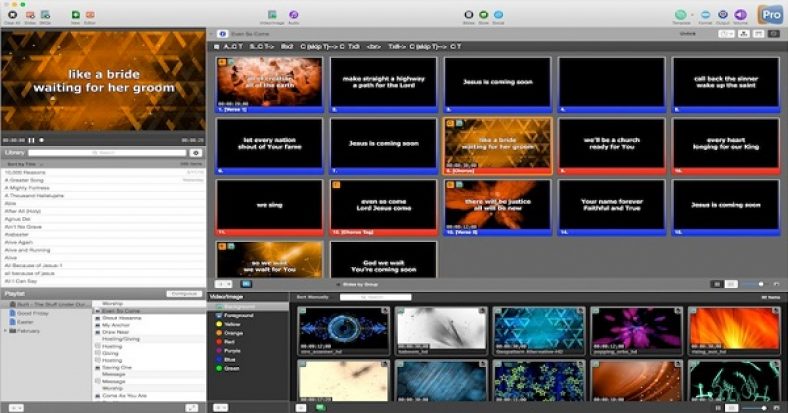Click the Output toolbar icon
Viewport: 788px width, 413px height.
coord(722,15)
